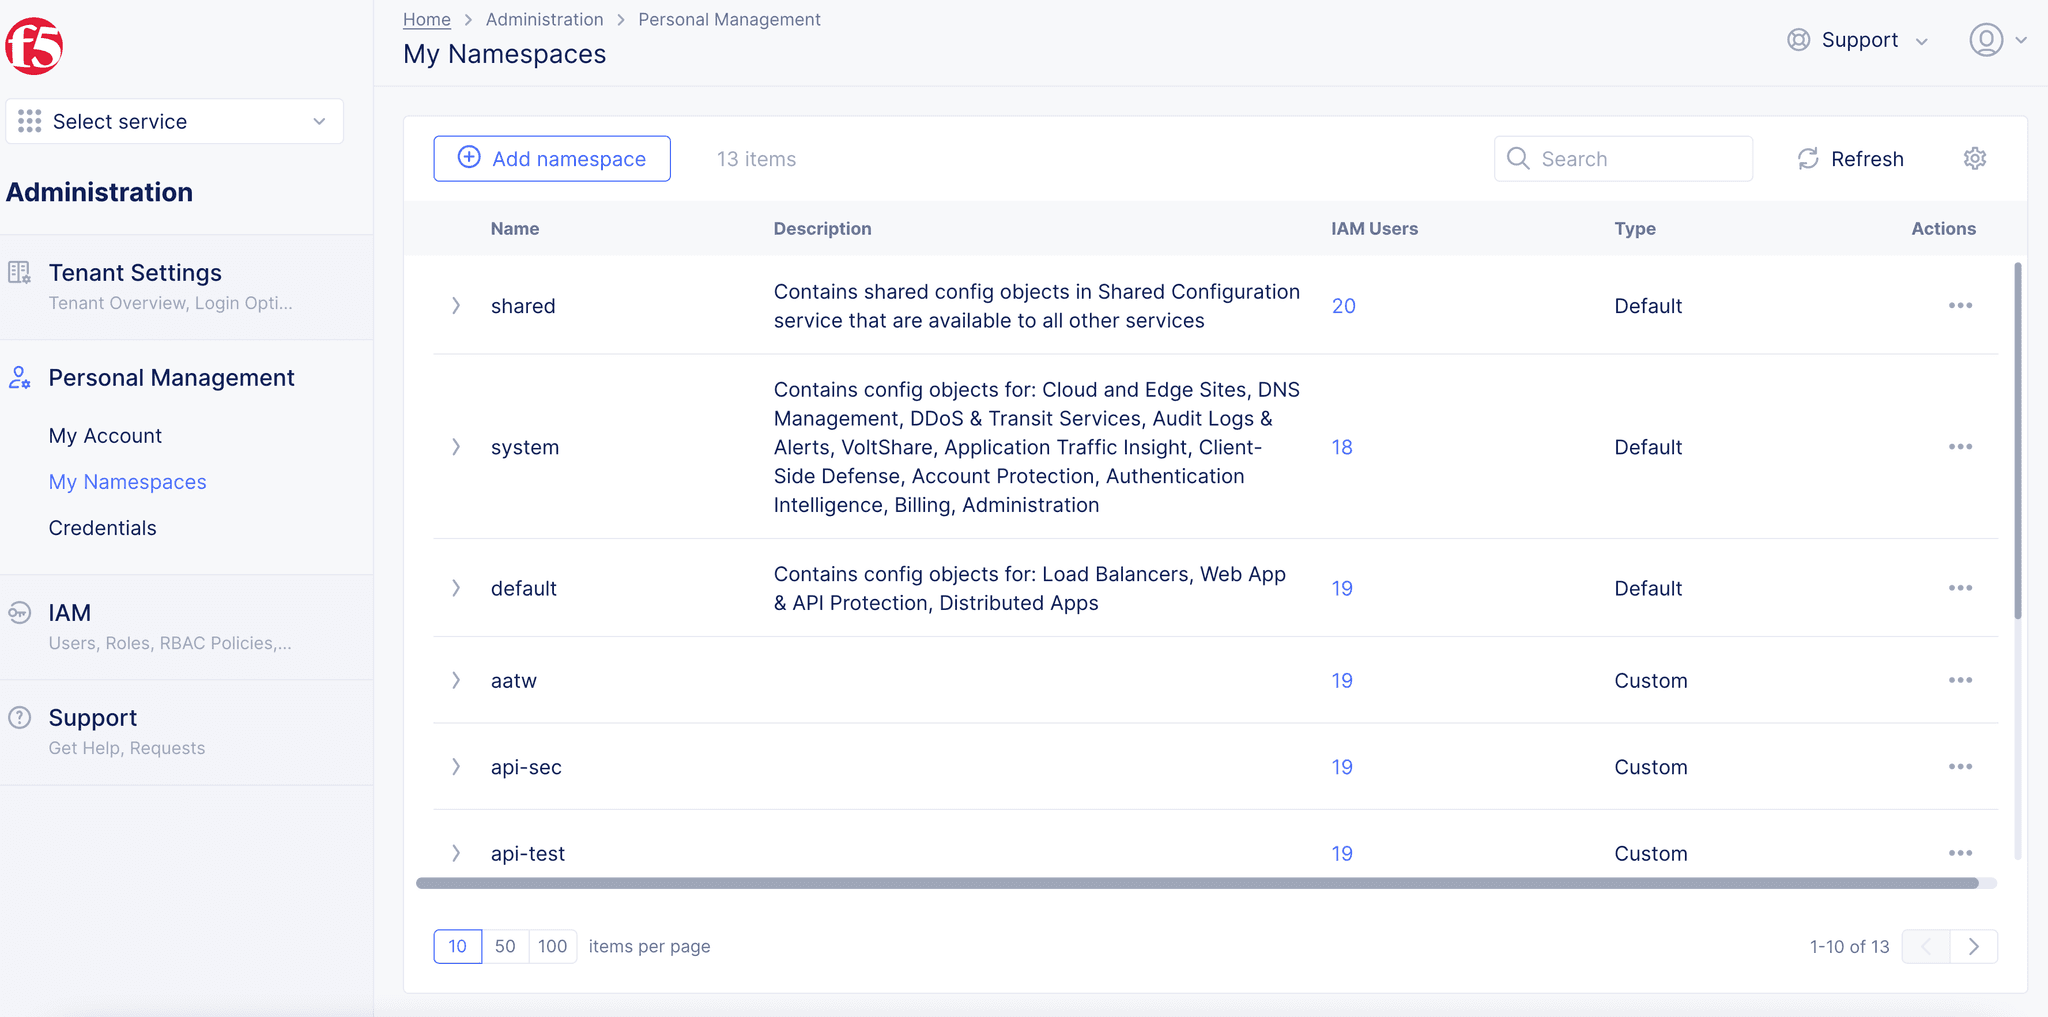Screen dimensions: 2048x1017
Task: Open actions menu for the default namespace
Action: click(x=1960, y=588)
